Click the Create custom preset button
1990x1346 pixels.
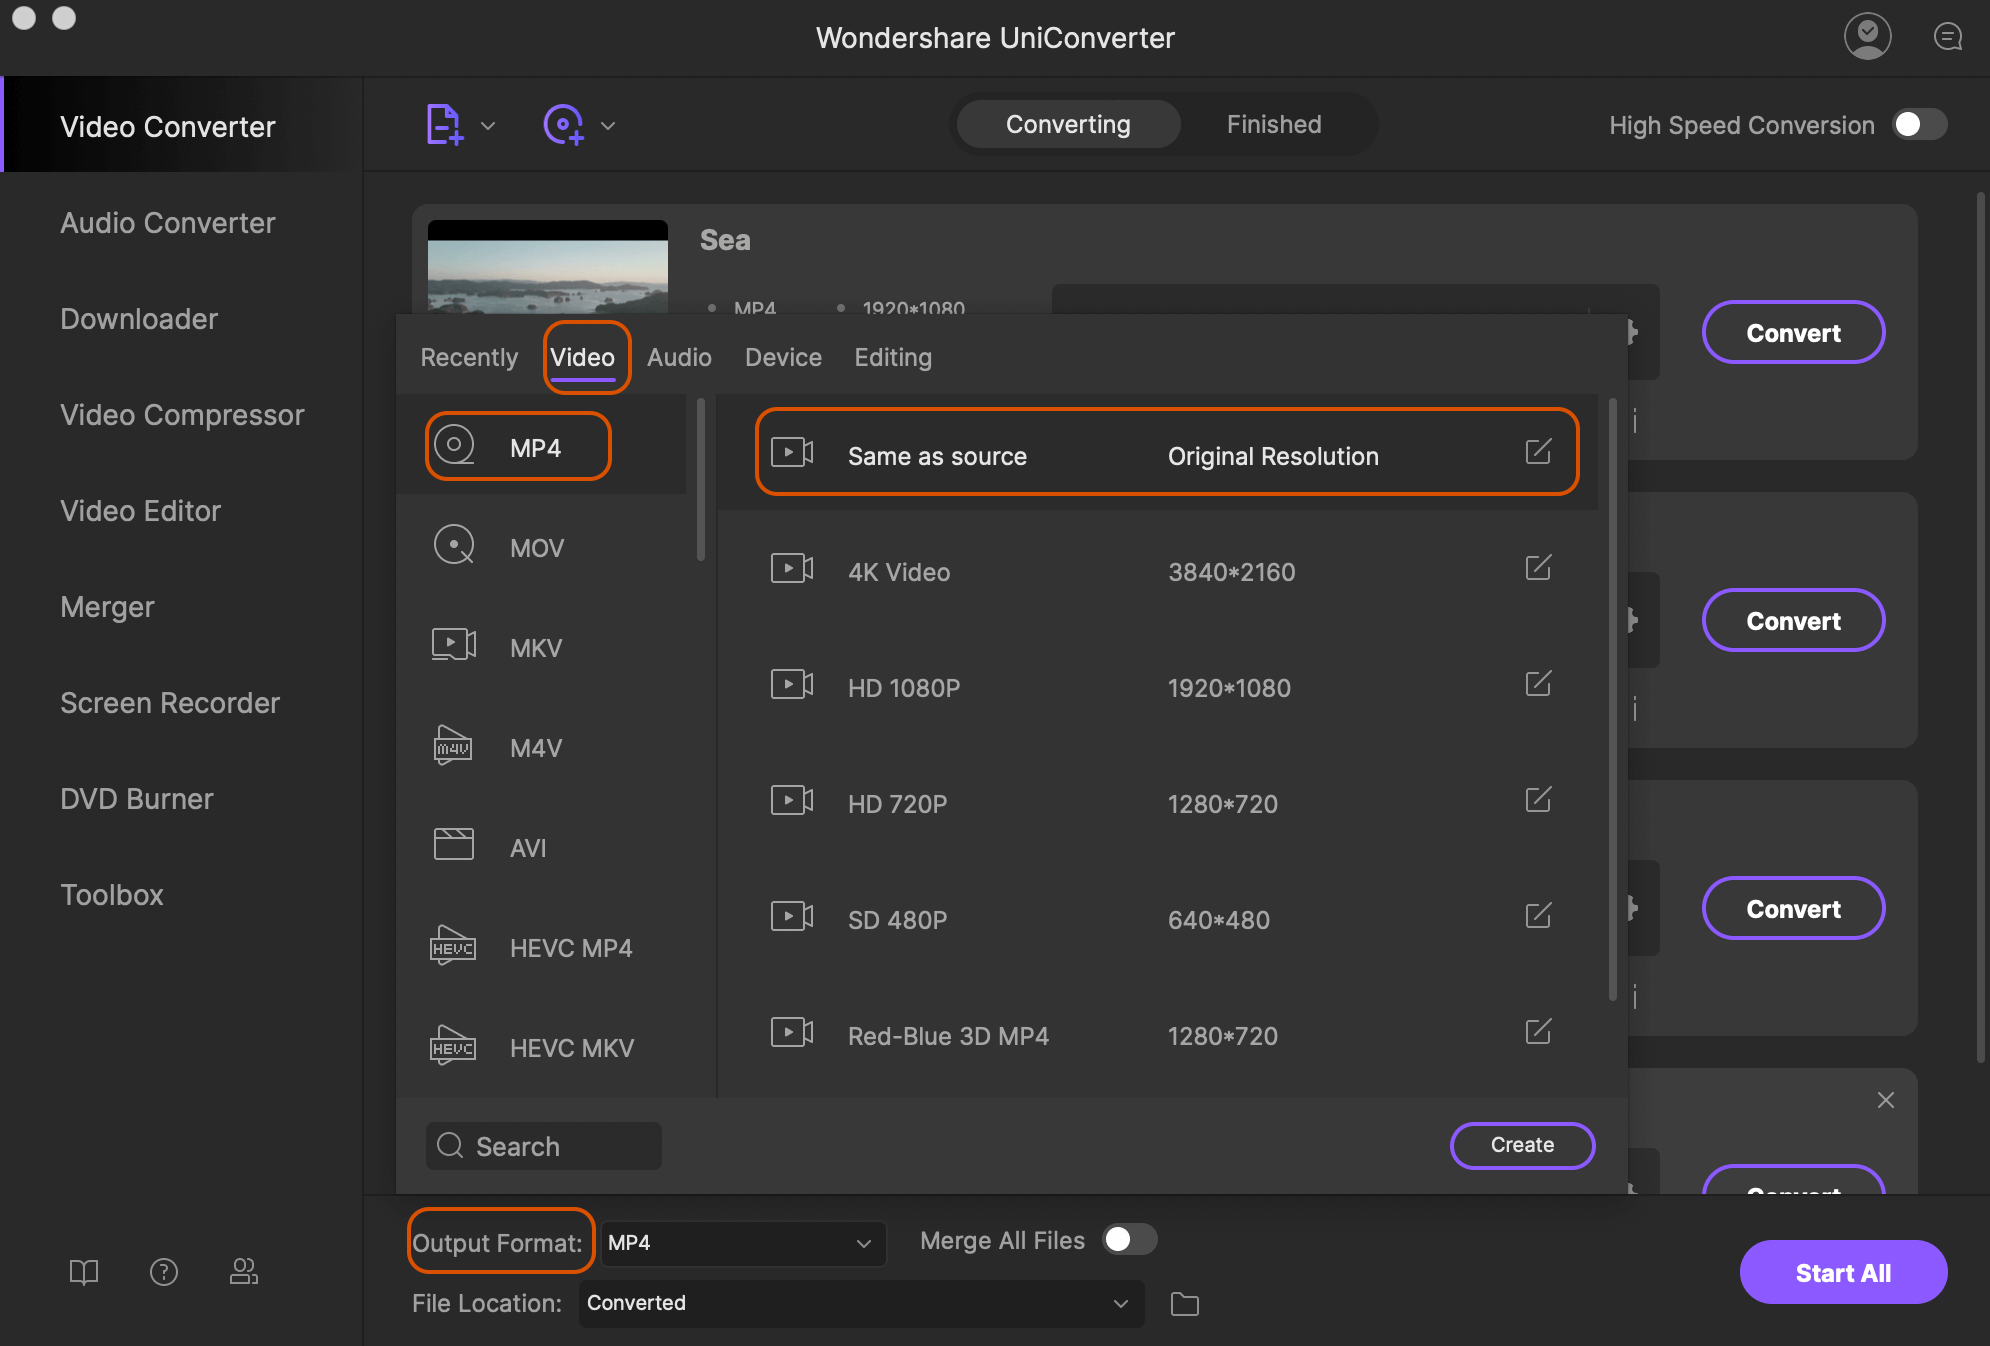pos(1523,1143)
